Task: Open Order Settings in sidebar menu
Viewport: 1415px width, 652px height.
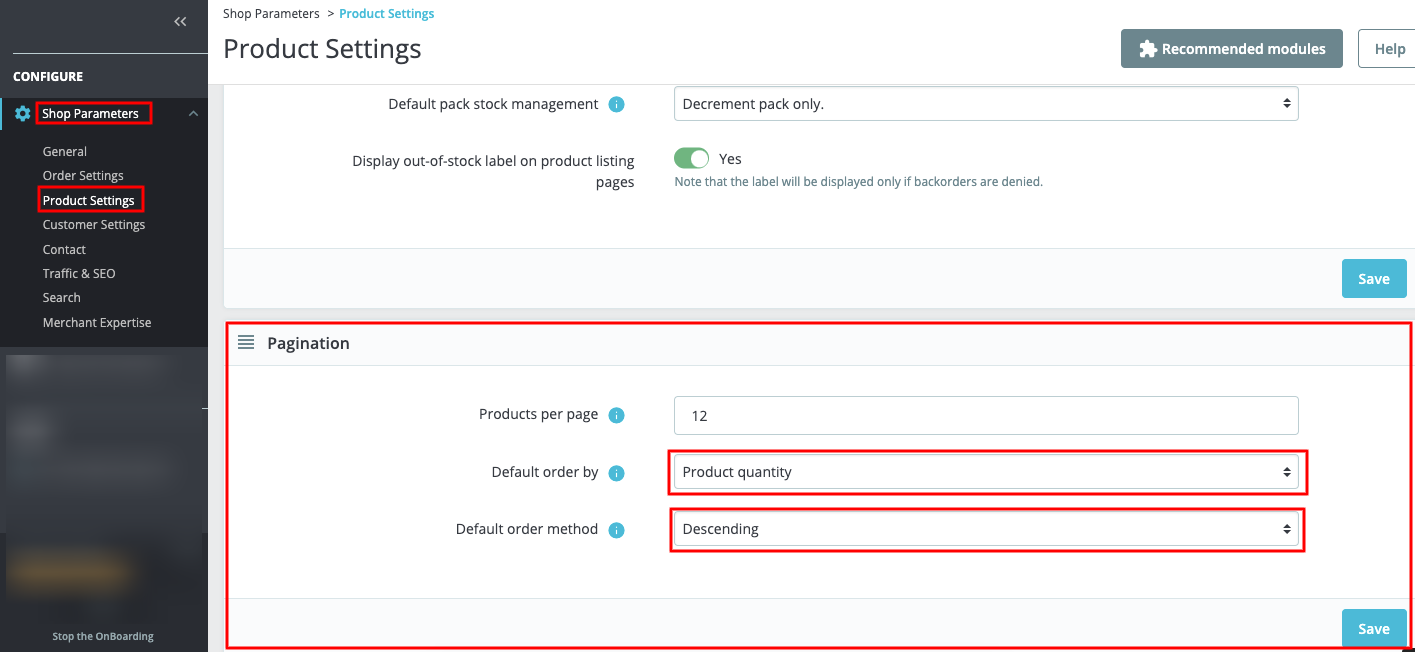Action: click(x=83, y=176)
